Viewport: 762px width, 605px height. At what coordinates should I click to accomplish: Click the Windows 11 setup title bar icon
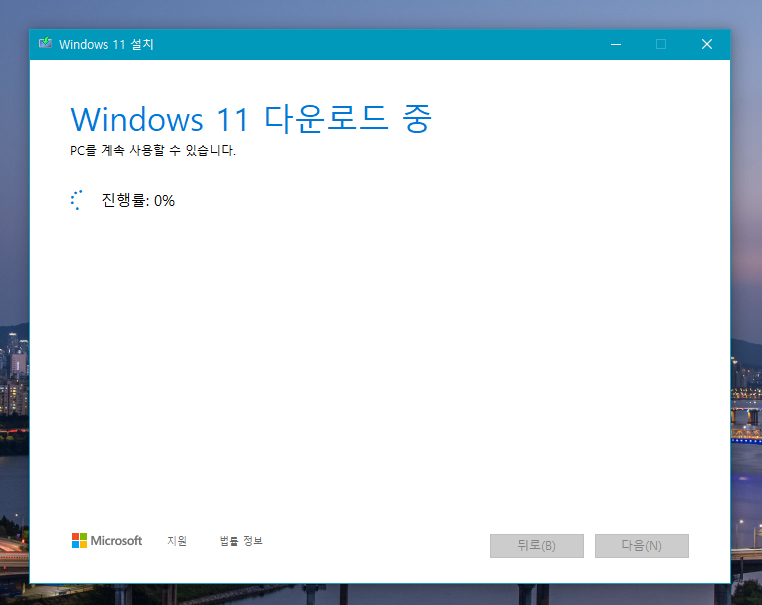pos(45,43)
